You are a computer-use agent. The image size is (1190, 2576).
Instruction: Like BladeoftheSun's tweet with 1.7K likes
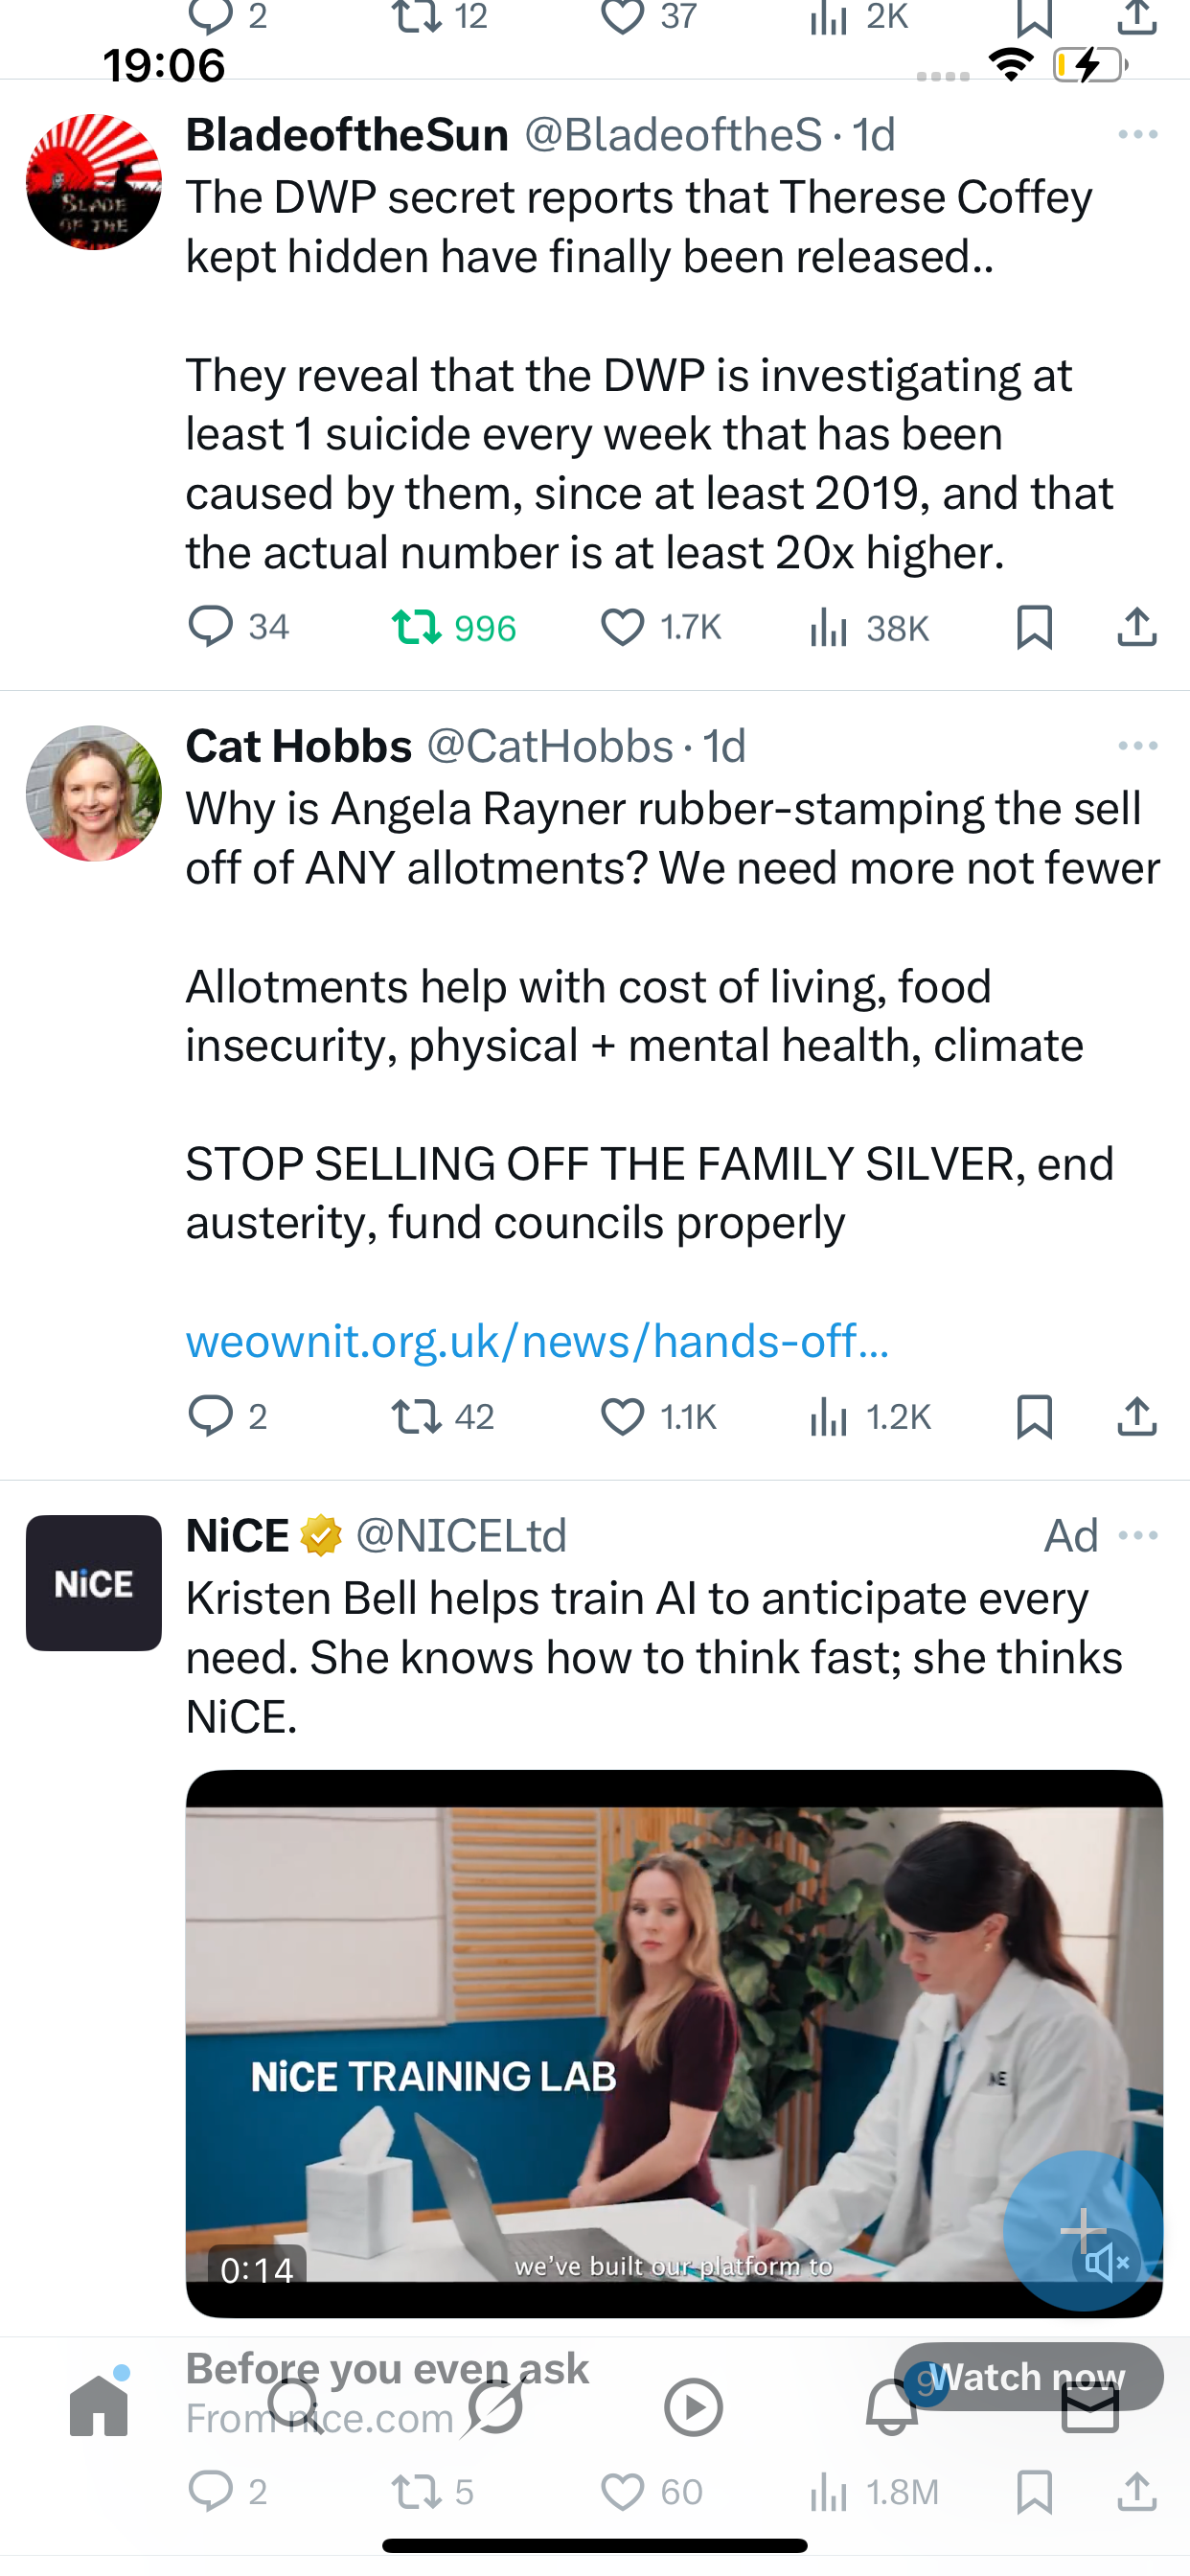click(622, 628)
